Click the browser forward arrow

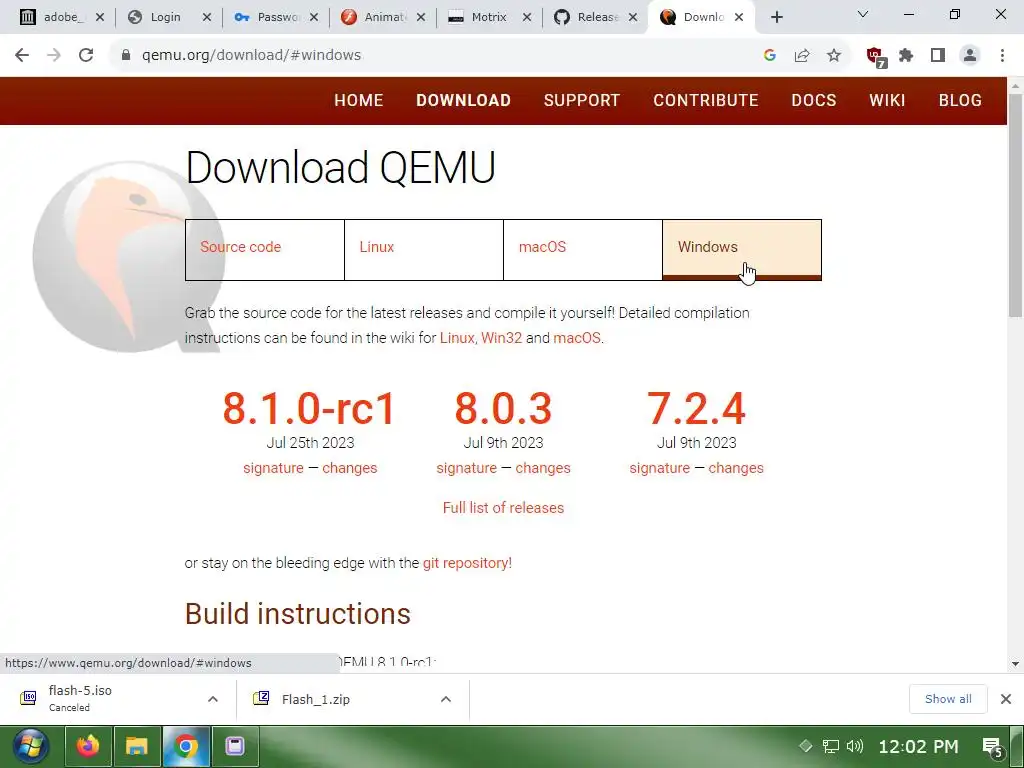(54, 55)
